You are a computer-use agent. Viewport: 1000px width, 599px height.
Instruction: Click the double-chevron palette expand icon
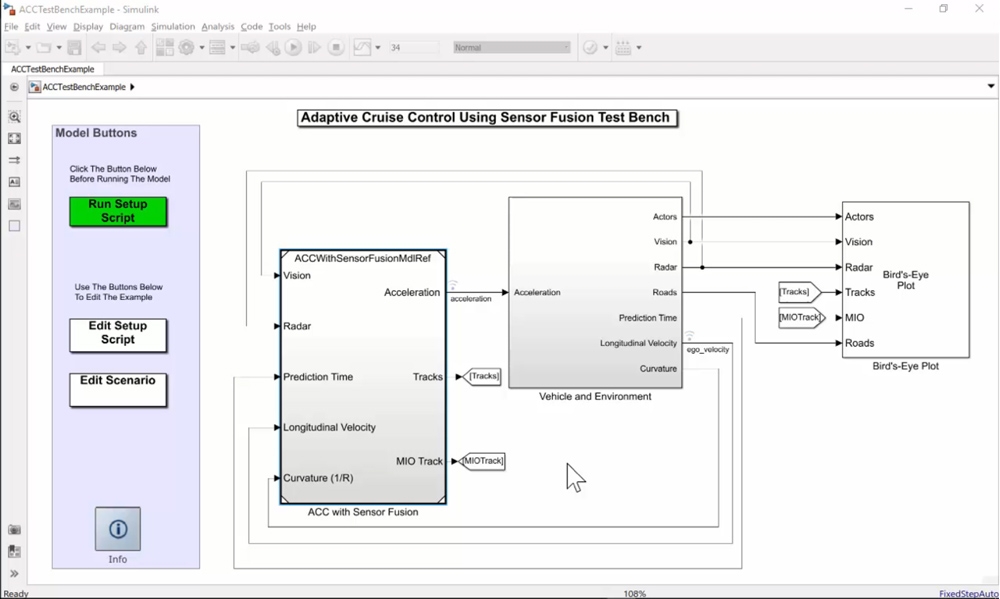(14, 573)
